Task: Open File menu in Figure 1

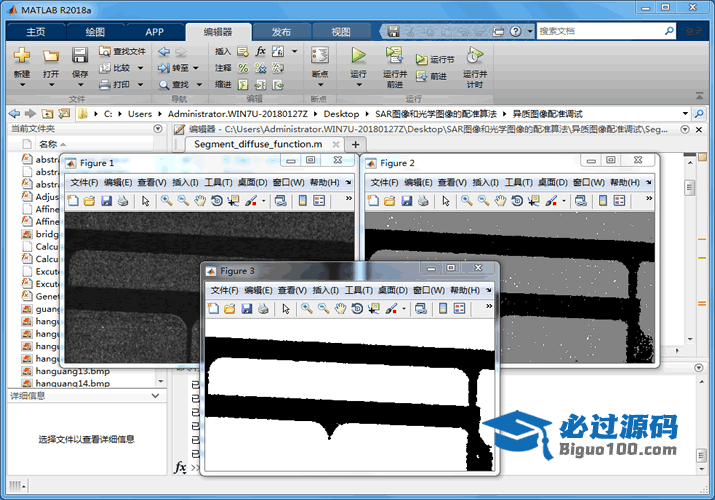Action: click(84, 183)
